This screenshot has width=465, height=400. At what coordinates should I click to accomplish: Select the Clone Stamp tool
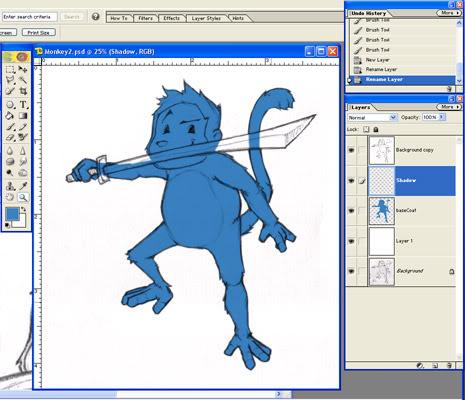click(x=10, y=186)
